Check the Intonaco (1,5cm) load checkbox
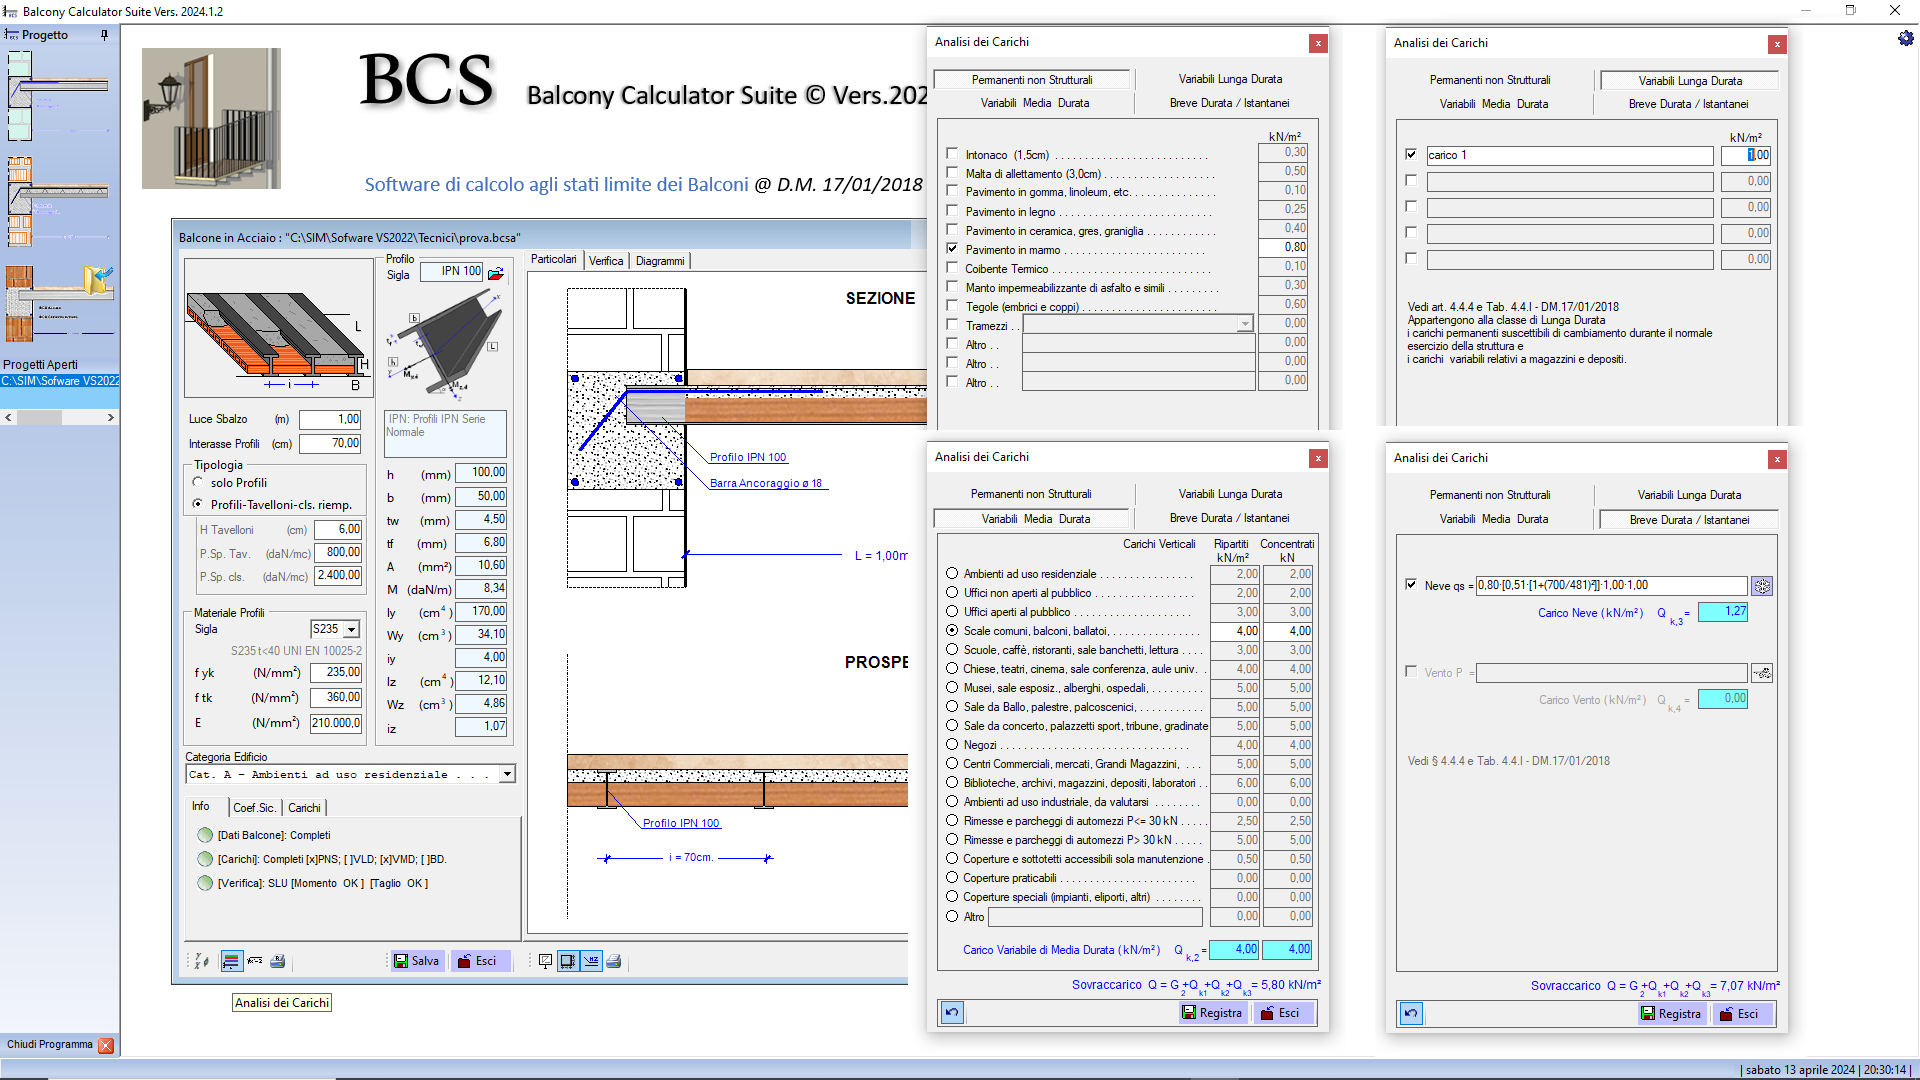 952,154
